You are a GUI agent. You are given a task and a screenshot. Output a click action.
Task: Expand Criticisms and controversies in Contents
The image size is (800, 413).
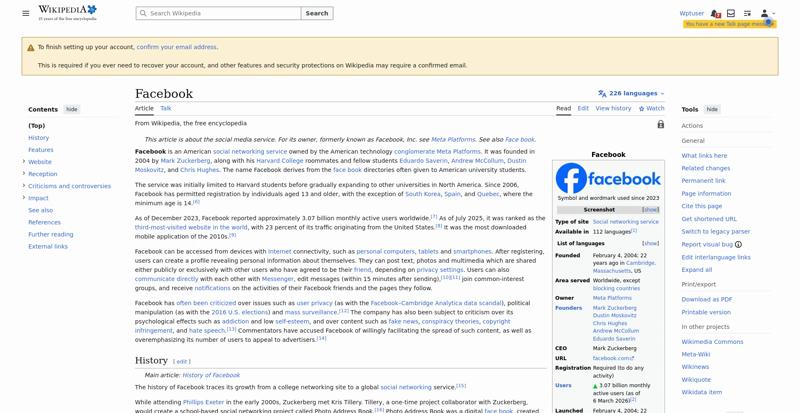(x=24, y=185)
